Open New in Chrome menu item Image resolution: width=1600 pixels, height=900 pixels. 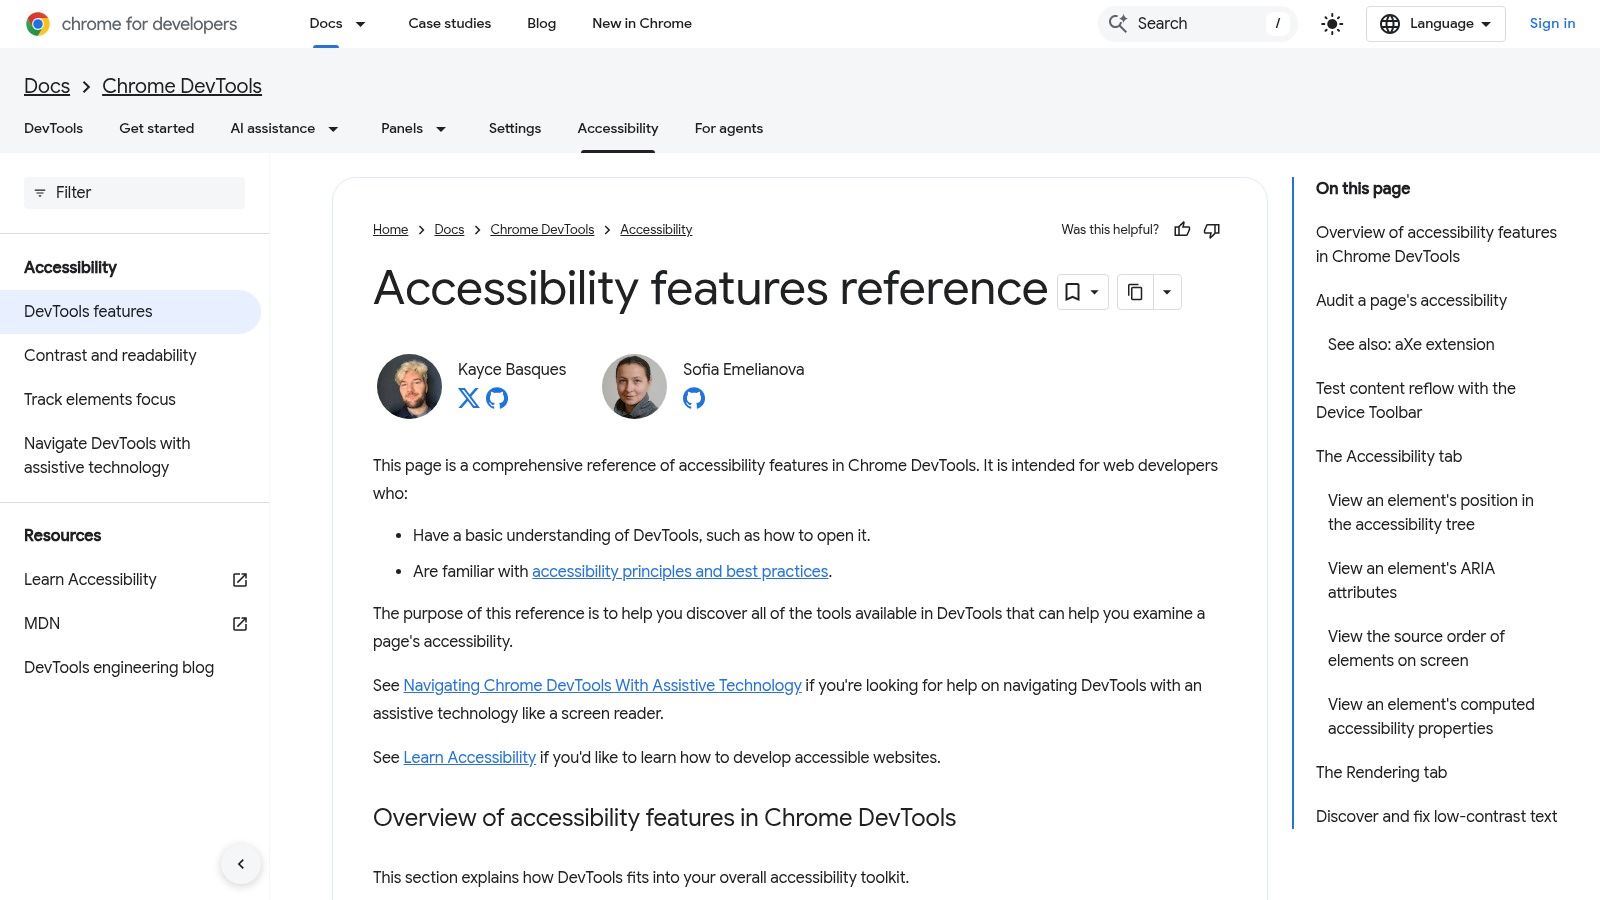point(642,24)
